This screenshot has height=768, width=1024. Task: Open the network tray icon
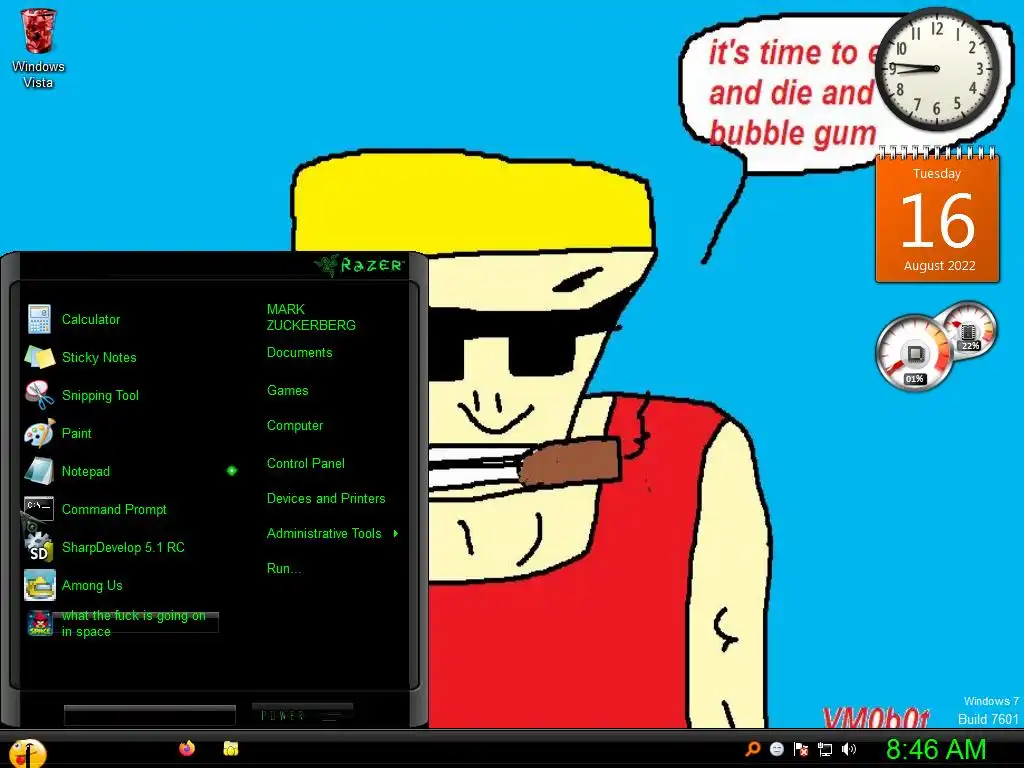825,749
